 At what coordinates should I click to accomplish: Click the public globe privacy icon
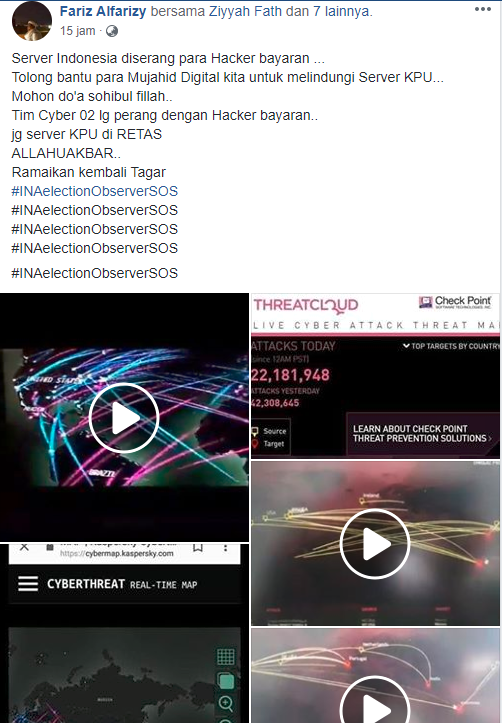pyautogui.click(x=112, y=31)
